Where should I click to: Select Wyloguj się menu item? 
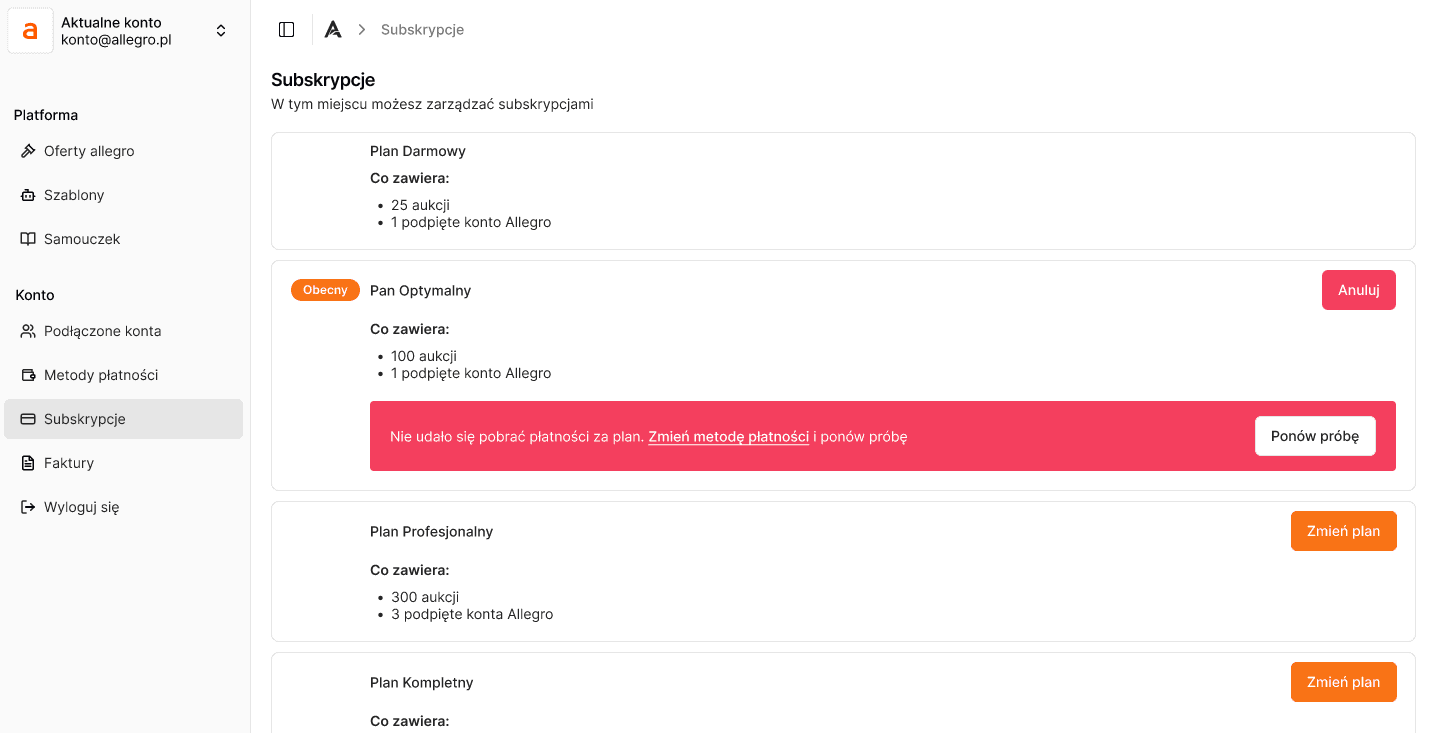pos(81,507)
